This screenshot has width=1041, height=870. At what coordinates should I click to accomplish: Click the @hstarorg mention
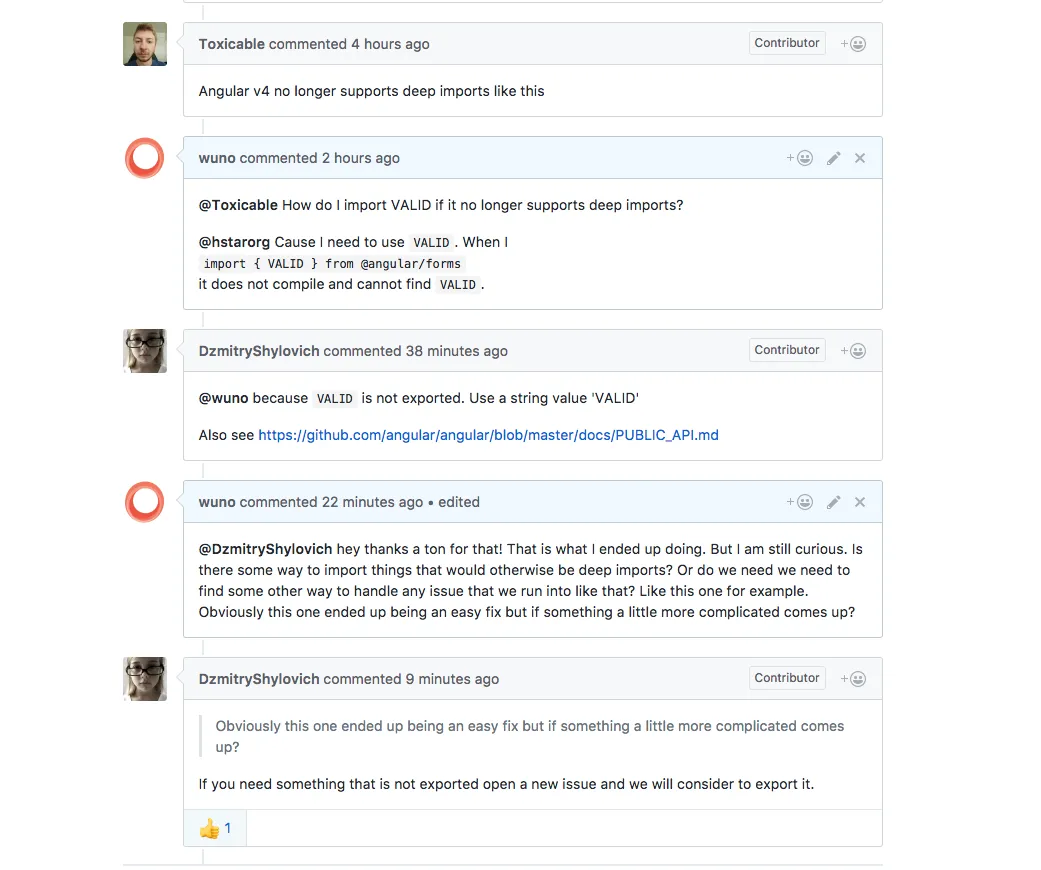234,242
